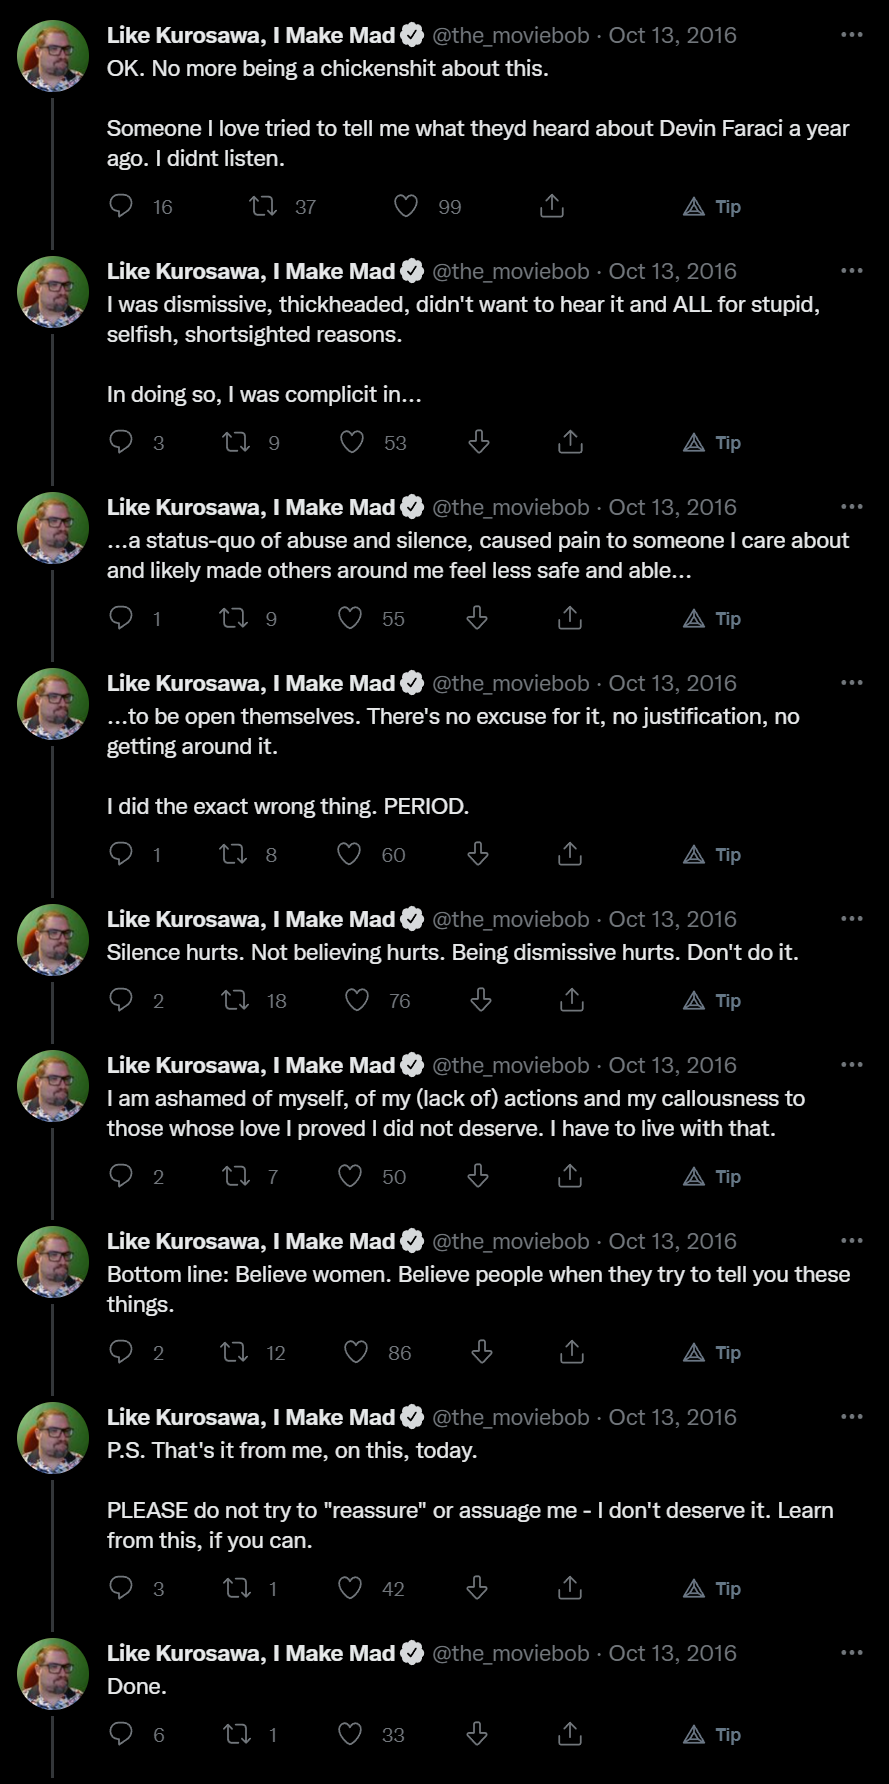Click the download arrow on the "Done." tweet
889x1784 pixels.
(477, 1734)
